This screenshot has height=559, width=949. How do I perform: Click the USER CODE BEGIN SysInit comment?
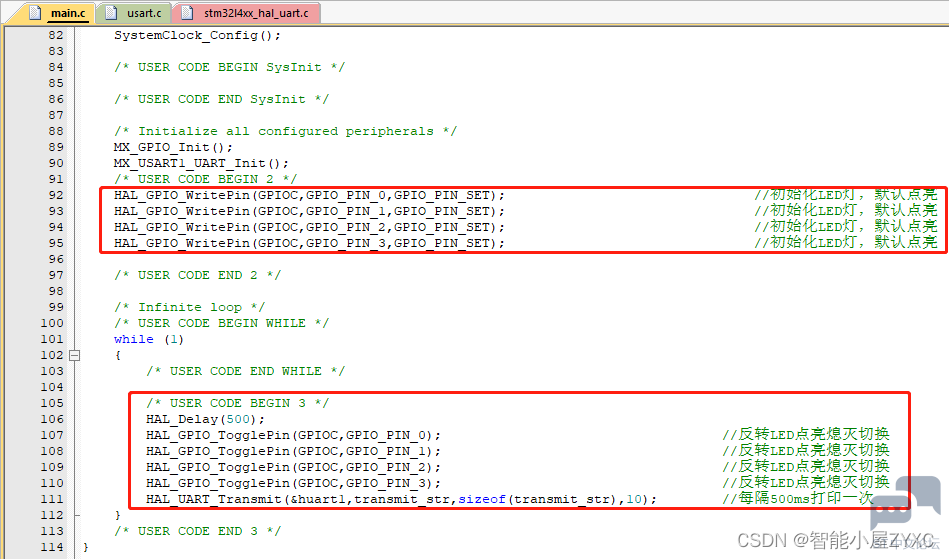click(229, 67)
